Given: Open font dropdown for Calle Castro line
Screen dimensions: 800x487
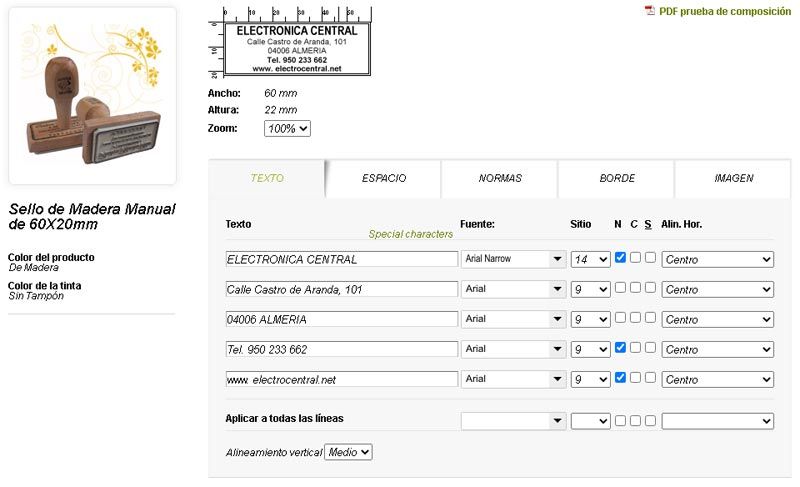Looking at the screenshot, I should click(513, 289).
